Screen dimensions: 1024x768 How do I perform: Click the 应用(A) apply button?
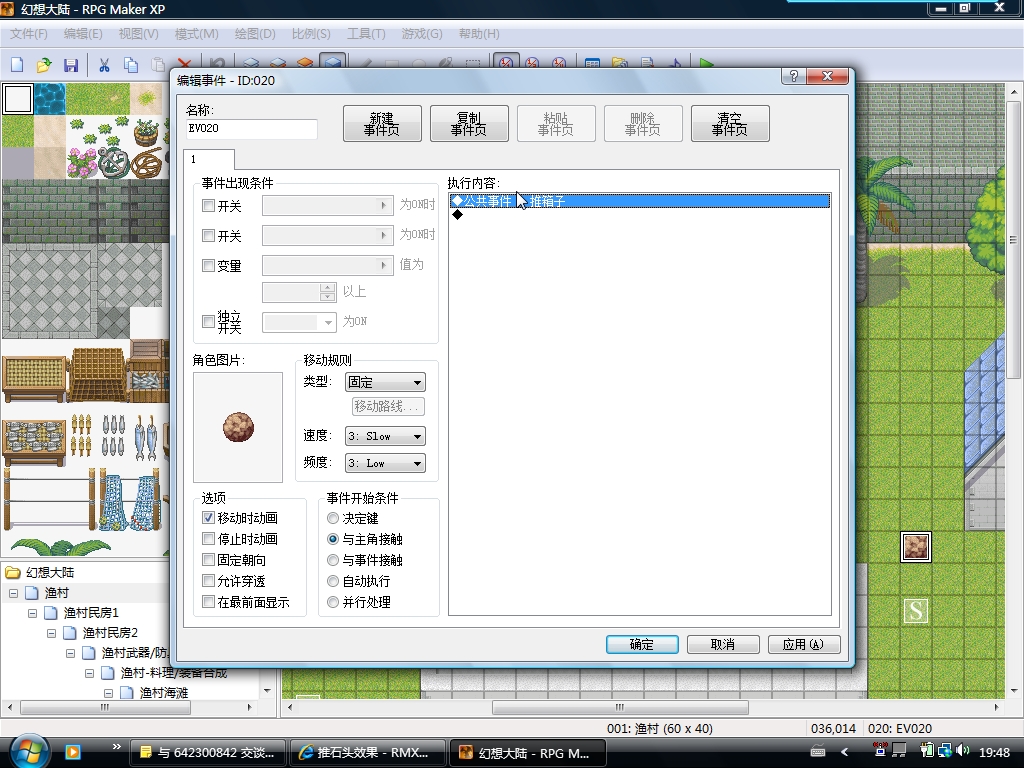coord(804,645)
